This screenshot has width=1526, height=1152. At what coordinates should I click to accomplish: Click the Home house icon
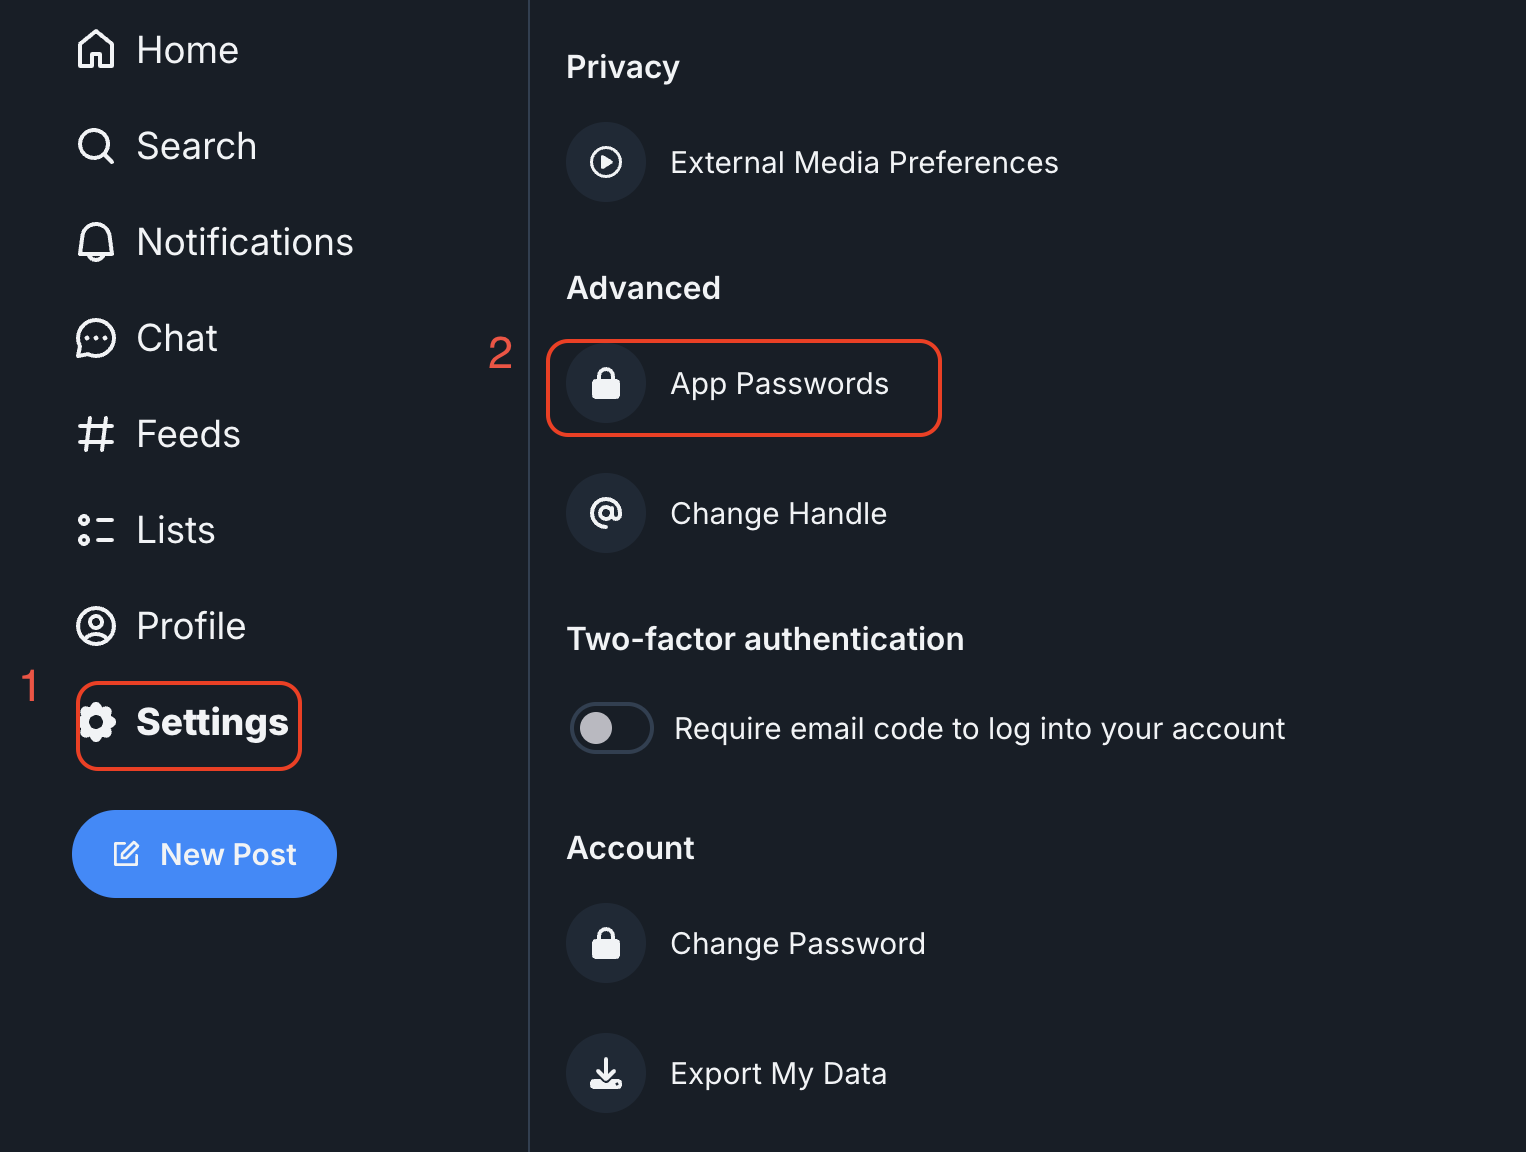click(x=96, y=49)
